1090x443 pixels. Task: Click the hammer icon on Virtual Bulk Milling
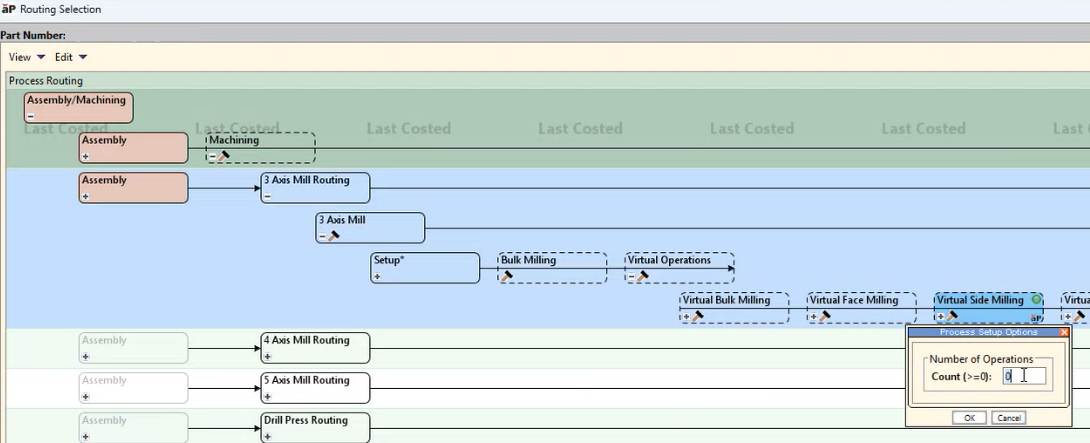pos(698,316)
